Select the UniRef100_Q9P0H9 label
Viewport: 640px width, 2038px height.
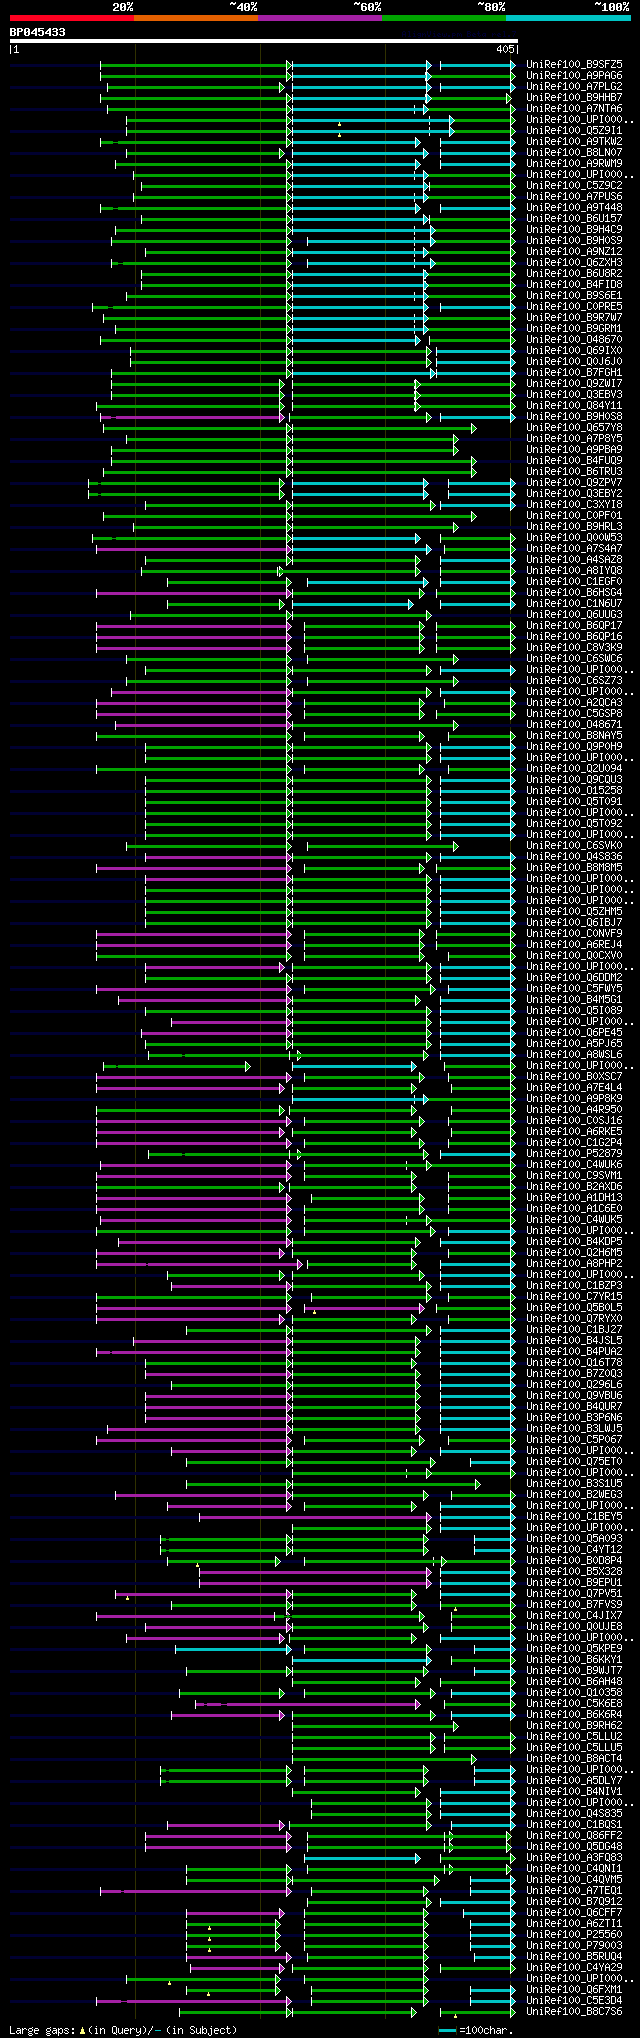(574, 746)
